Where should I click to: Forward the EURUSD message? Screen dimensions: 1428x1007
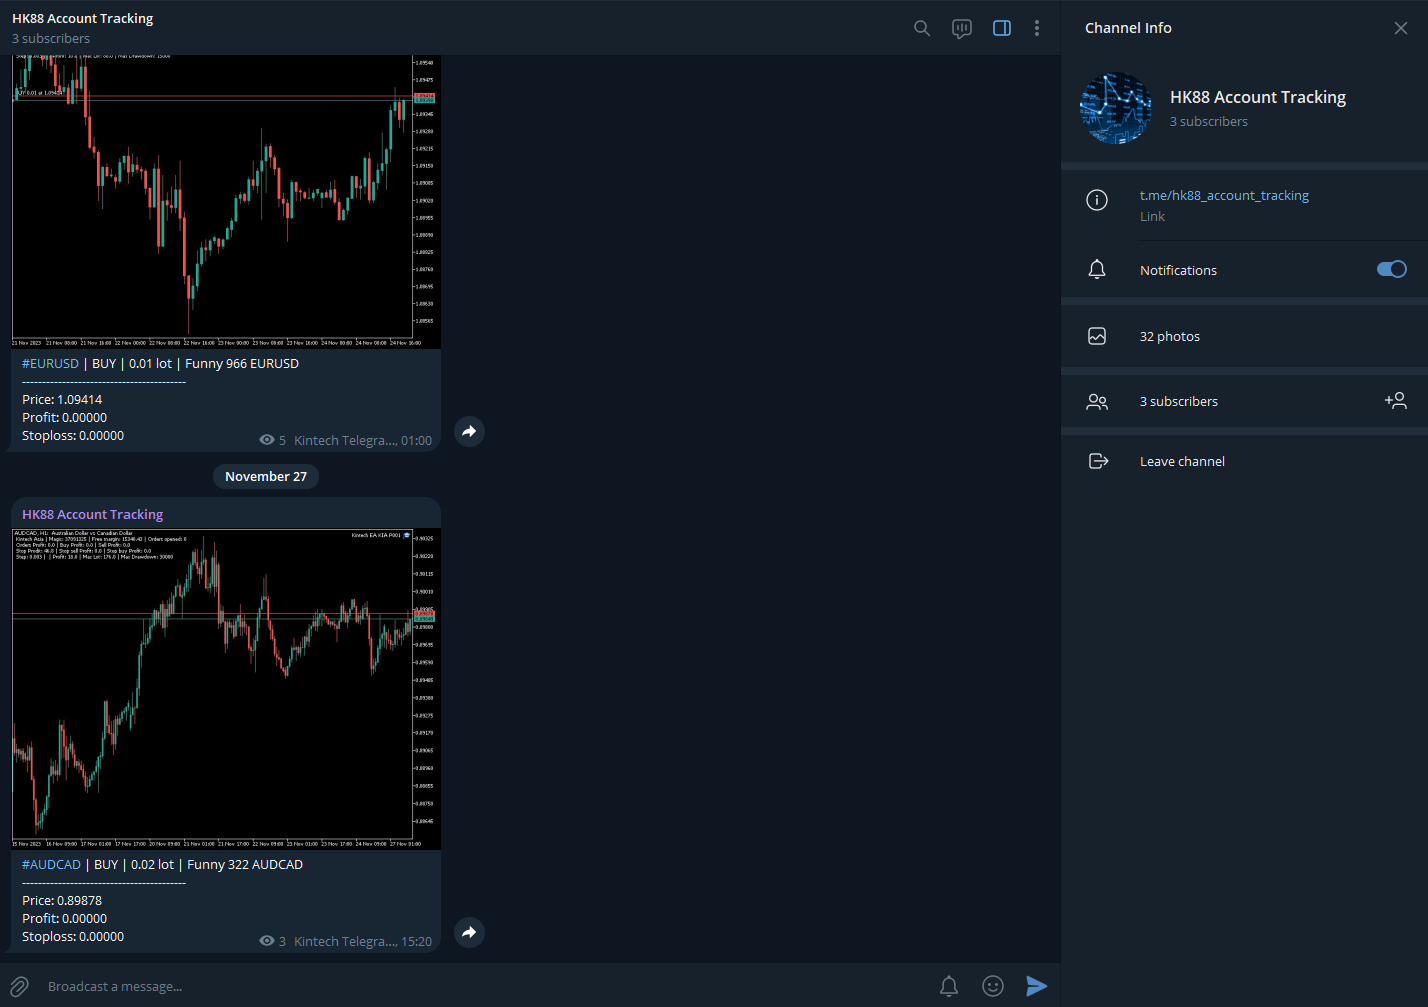pos(469,431)
